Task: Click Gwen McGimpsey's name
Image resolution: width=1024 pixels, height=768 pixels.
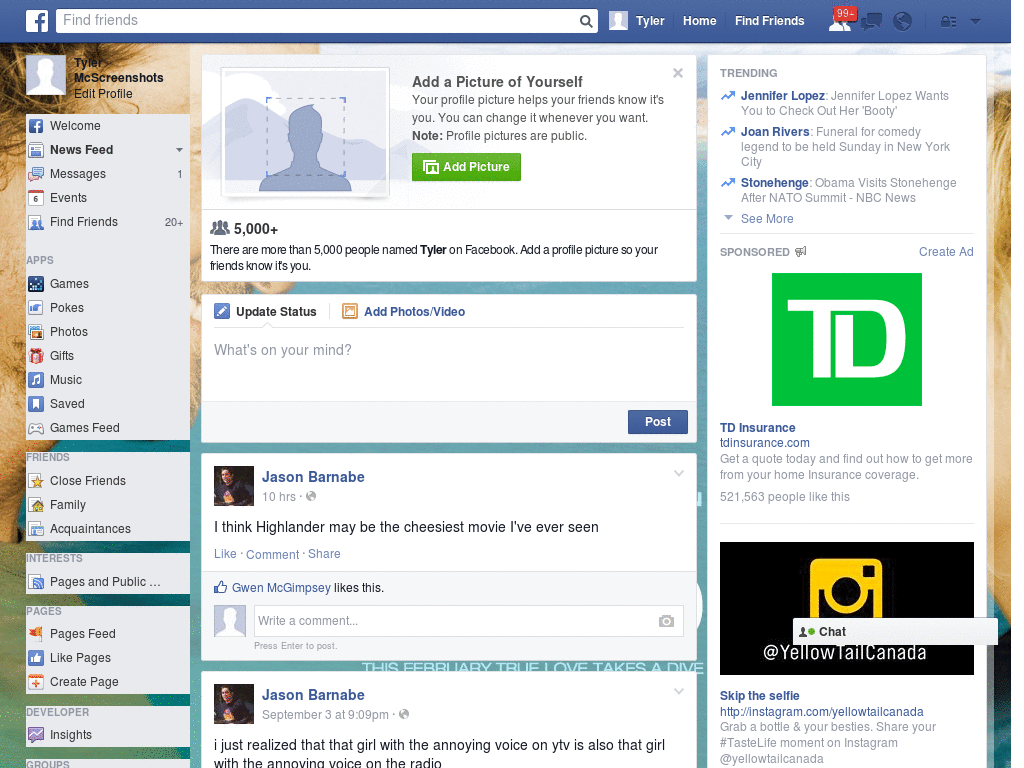Action: pos(281,588)
